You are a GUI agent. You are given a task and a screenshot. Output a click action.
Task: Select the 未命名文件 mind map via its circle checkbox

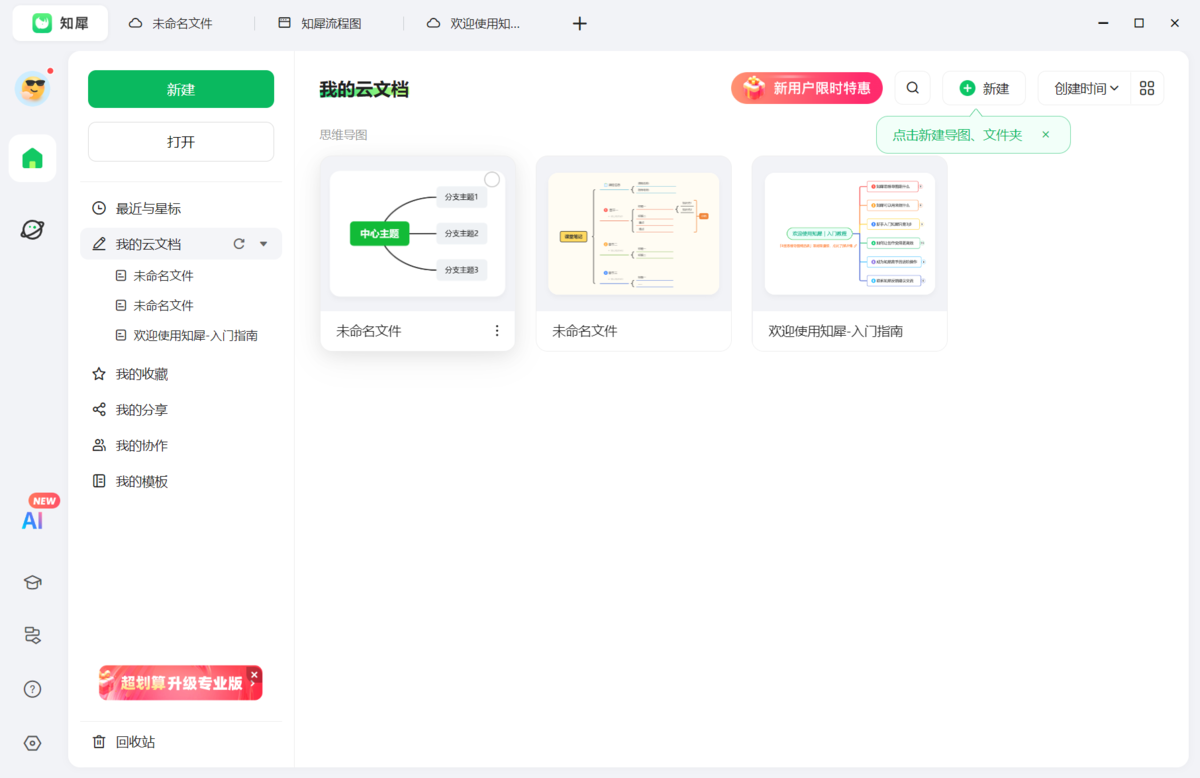tap(491, 178)
